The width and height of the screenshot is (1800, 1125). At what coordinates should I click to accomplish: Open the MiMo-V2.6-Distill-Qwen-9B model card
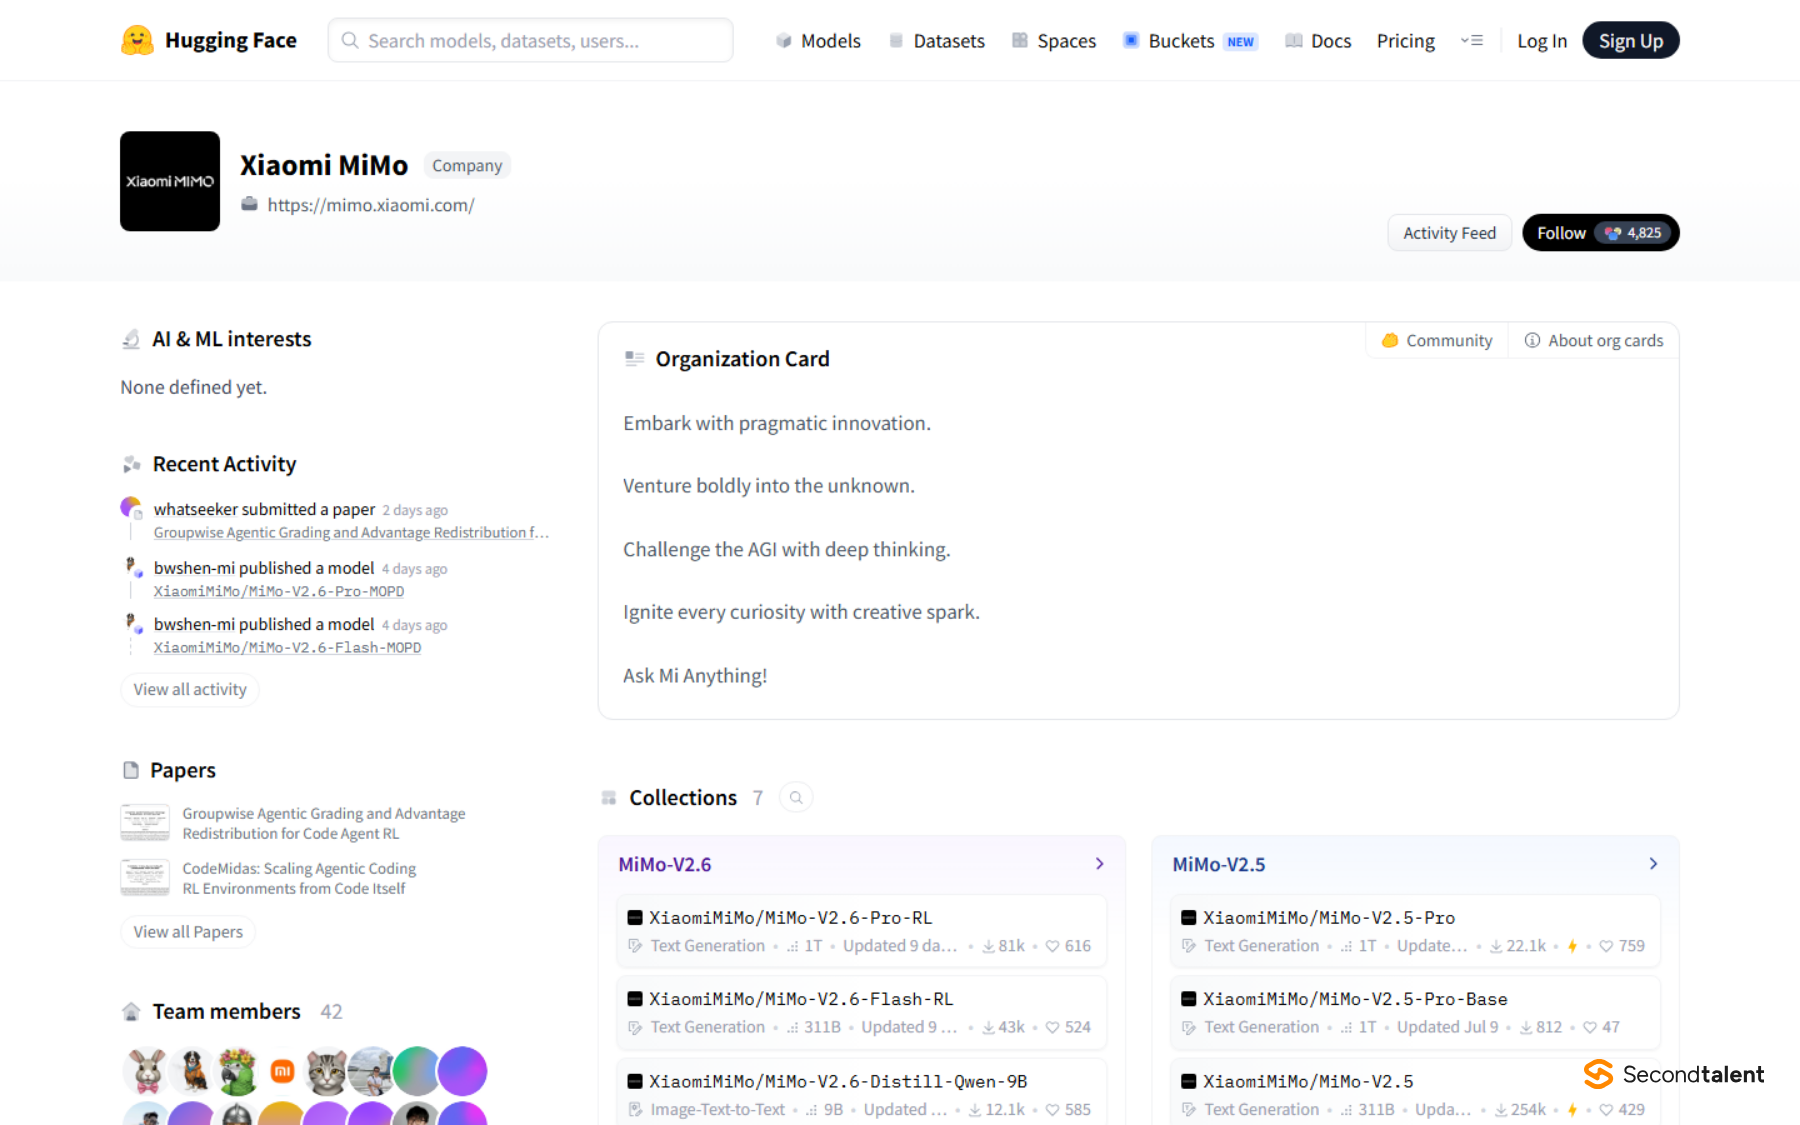[x=861, y=1092]
